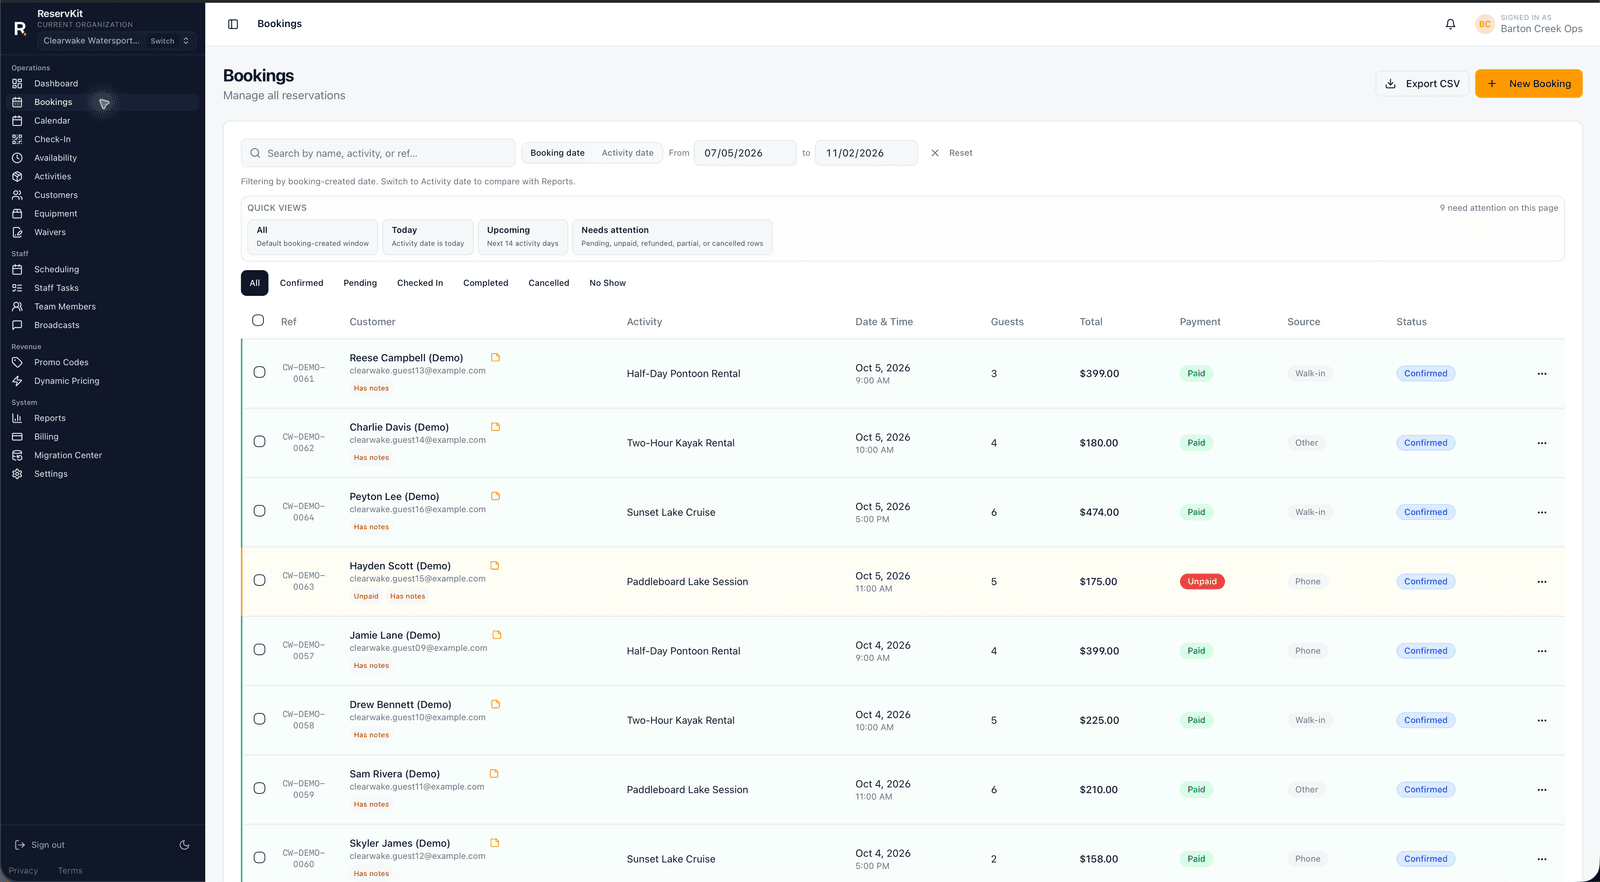Apply Needs attention quick view
Viewport: 1600px width, 882px height.
tap(672, 237)
